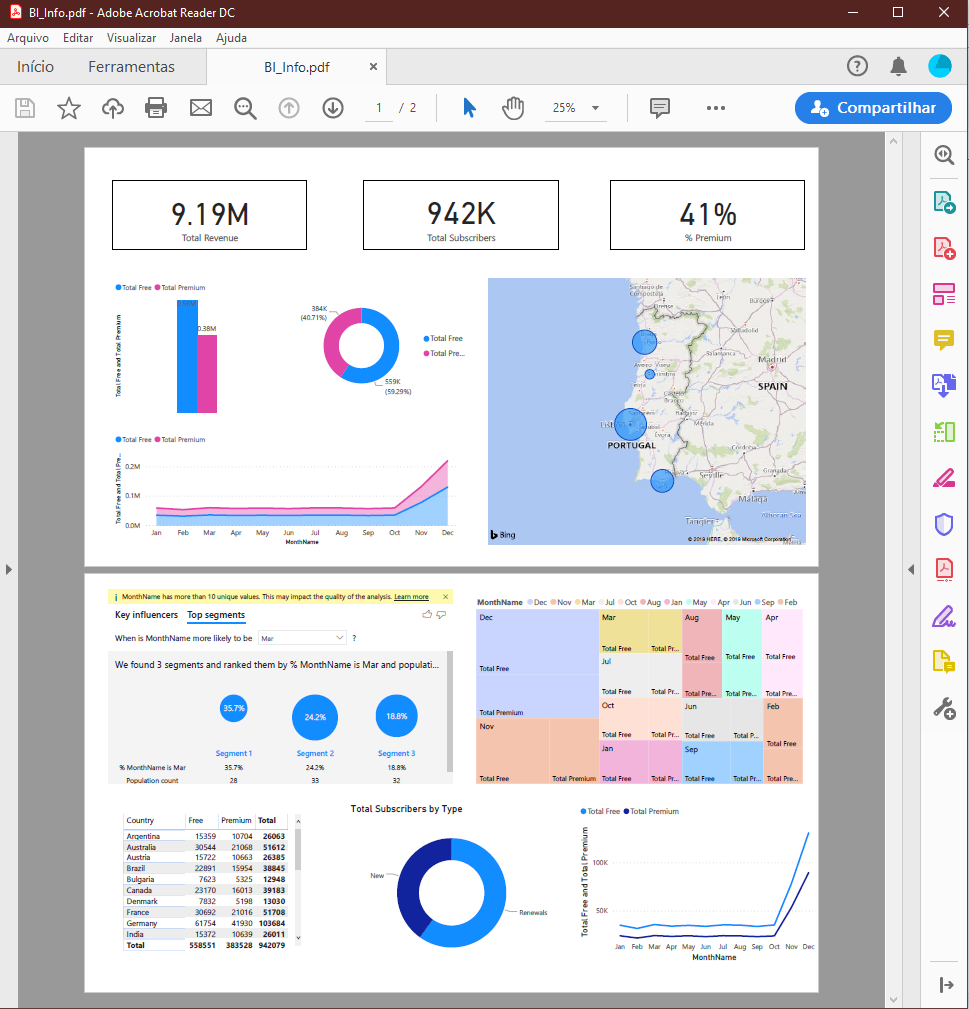969x1009 pixels.
Task: Click the page number input field
Action: pos(379,108)
